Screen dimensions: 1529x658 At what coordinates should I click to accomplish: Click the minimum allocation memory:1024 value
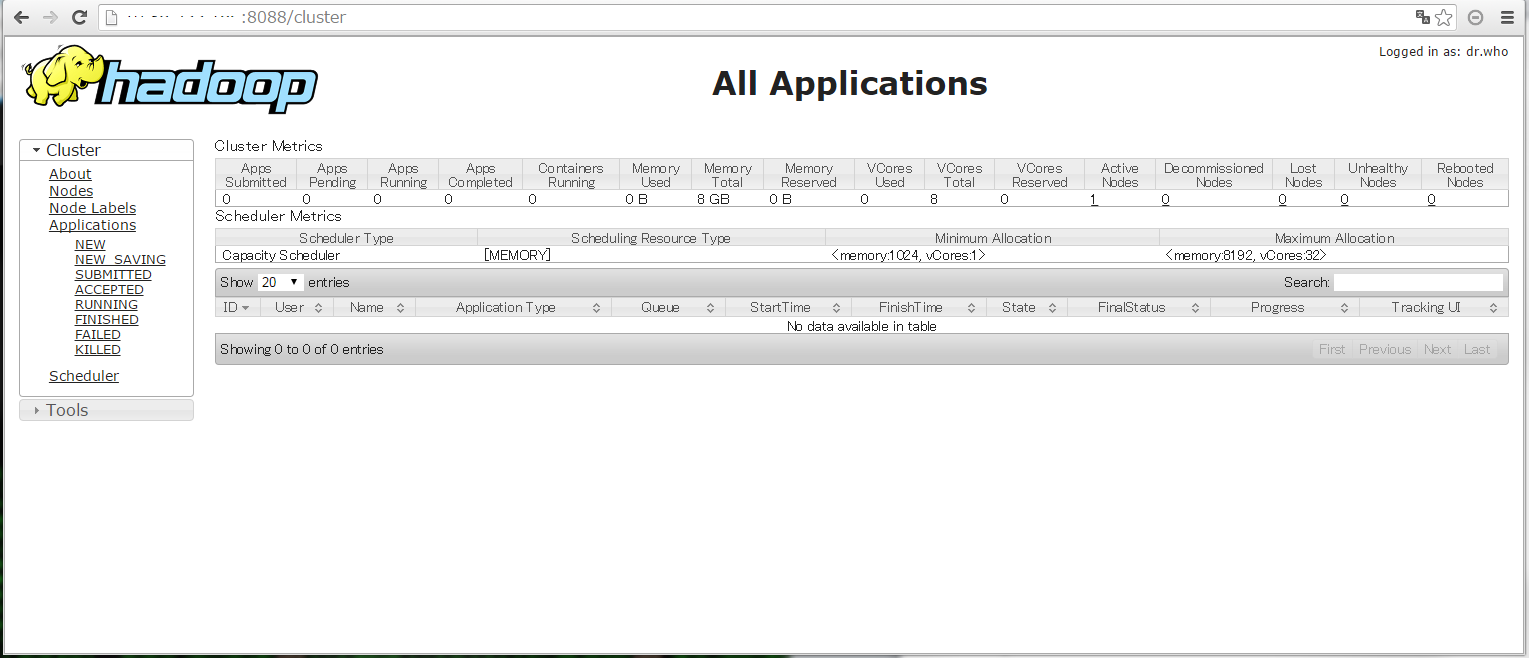coord(909,255)
